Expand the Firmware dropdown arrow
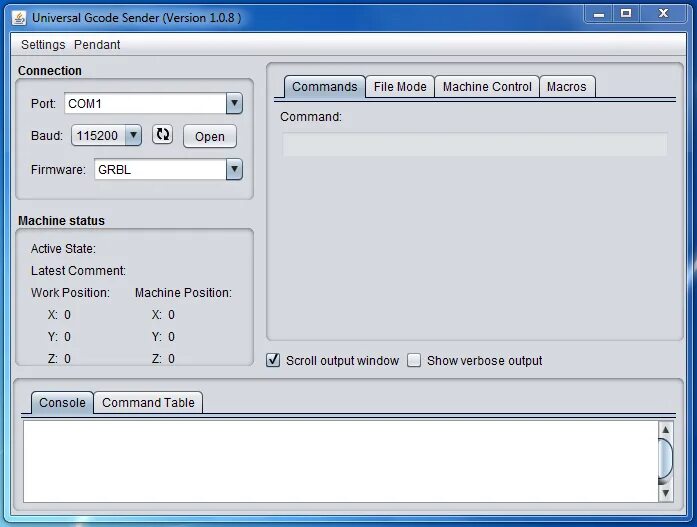Viewport: 697px width, 527px height. pyautogui.click(x=234, y=169)
